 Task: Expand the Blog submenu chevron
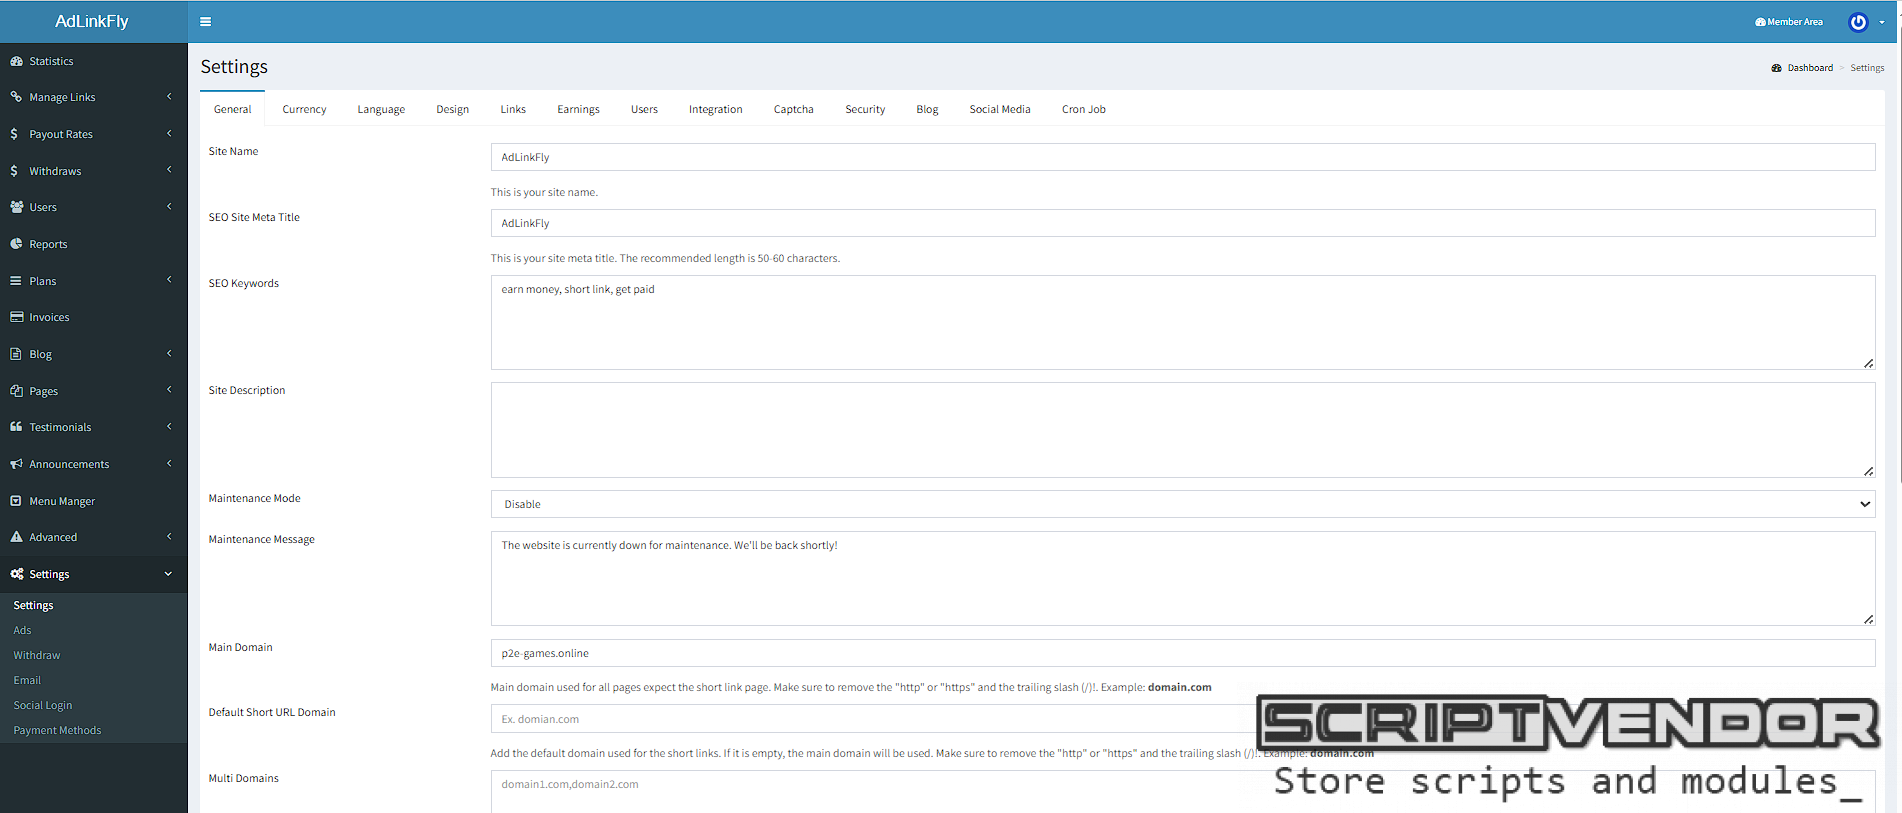[x=169, y=353]
